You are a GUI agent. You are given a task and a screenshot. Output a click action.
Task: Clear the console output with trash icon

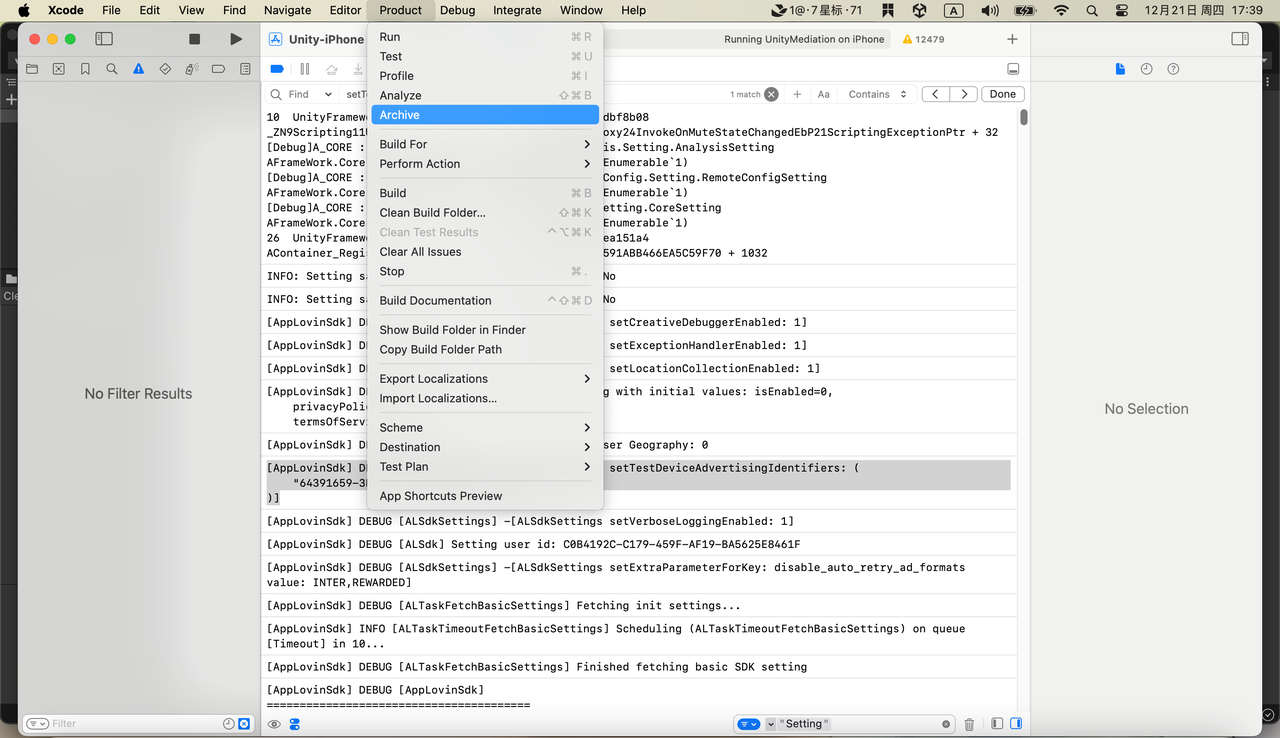pos(969,724)
